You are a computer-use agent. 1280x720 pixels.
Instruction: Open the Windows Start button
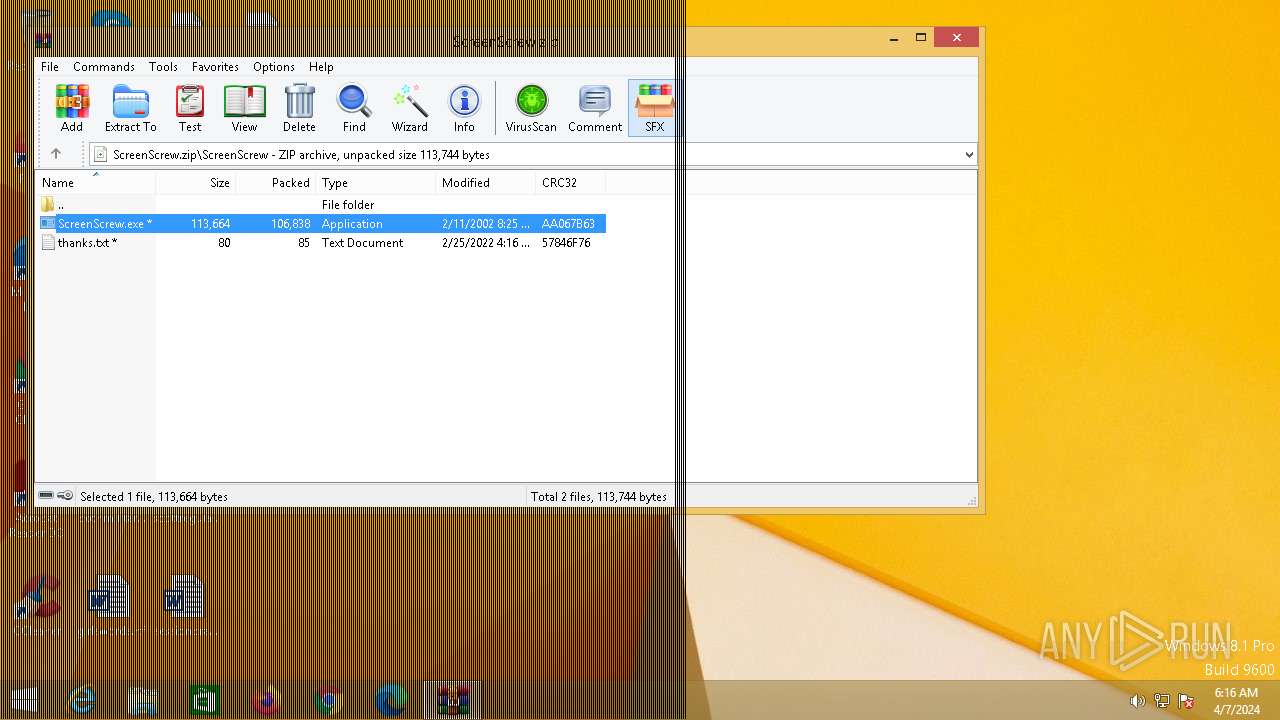25,701
